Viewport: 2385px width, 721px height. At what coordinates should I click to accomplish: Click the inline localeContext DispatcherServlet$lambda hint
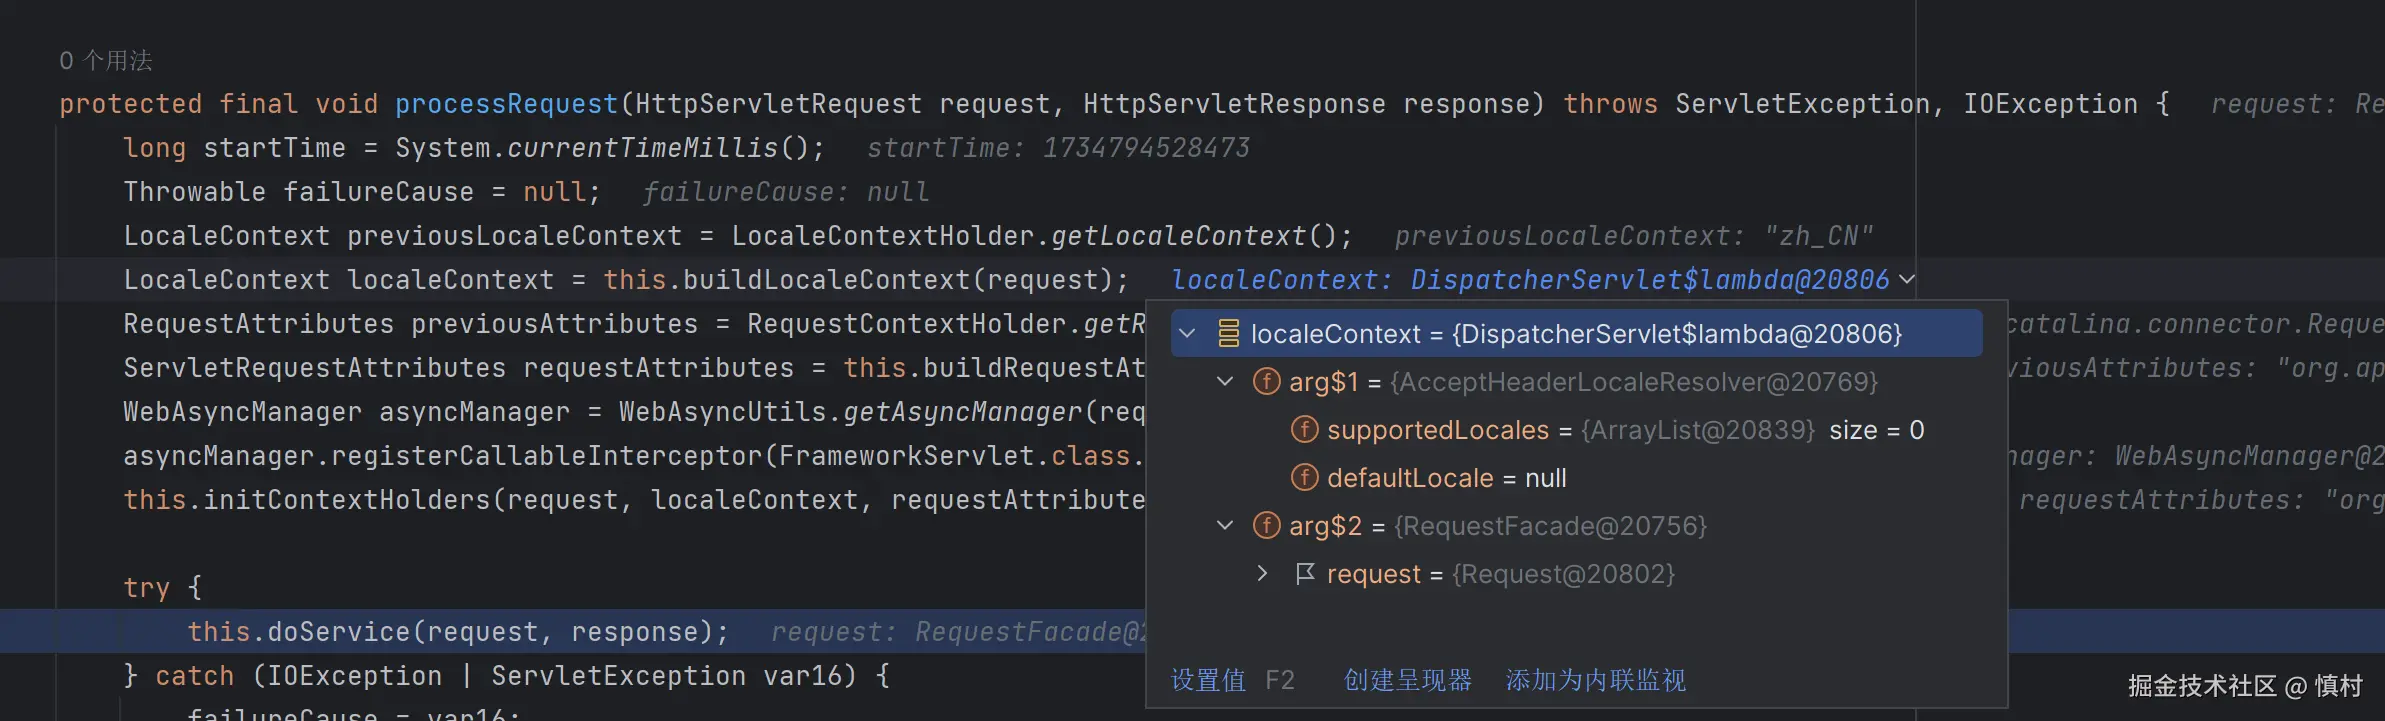1530,280
